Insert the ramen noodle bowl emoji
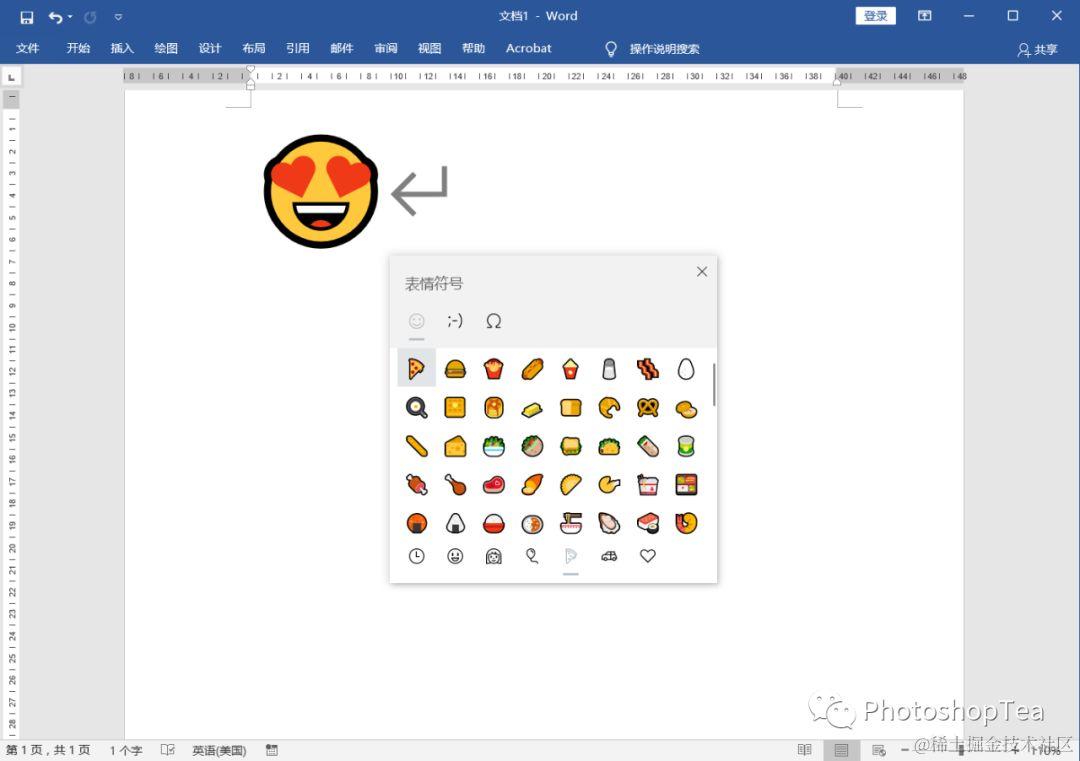The height and width of the screenshot is (761, 1080). click(570, 523)
